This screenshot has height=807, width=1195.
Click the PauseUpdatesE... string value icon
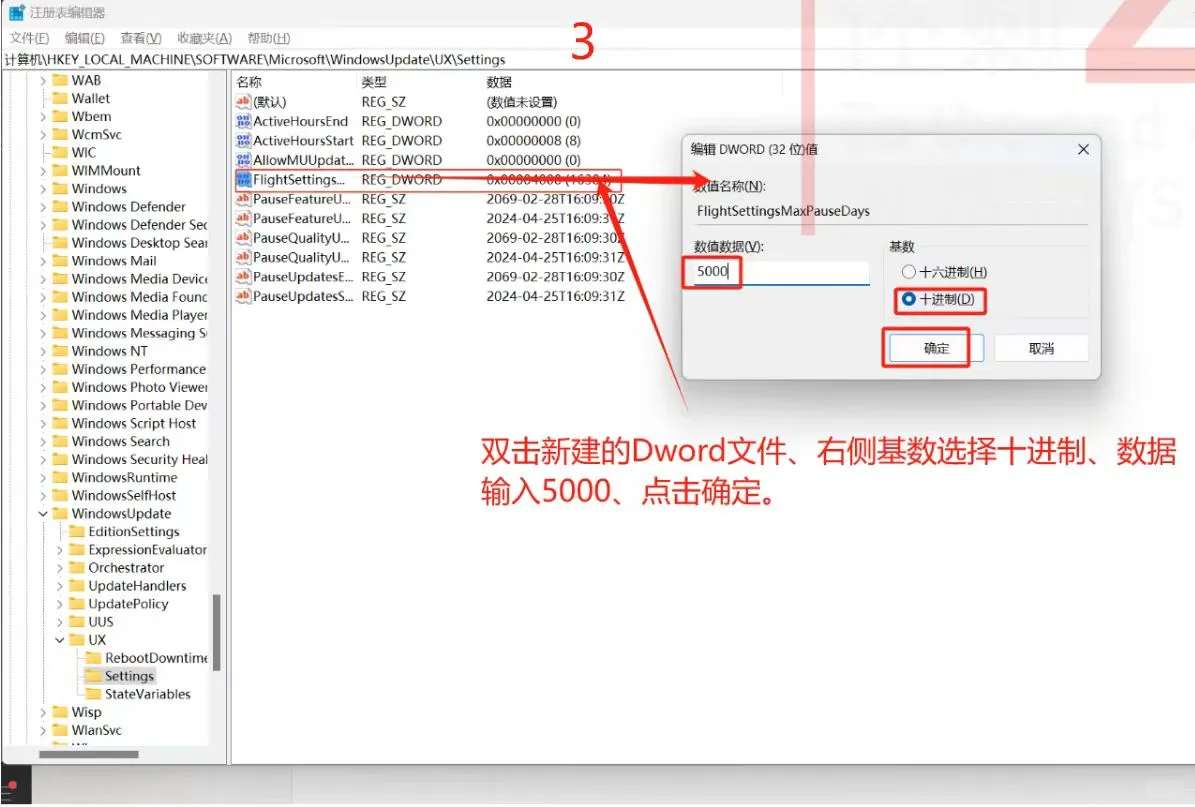[x=243, y=277]
